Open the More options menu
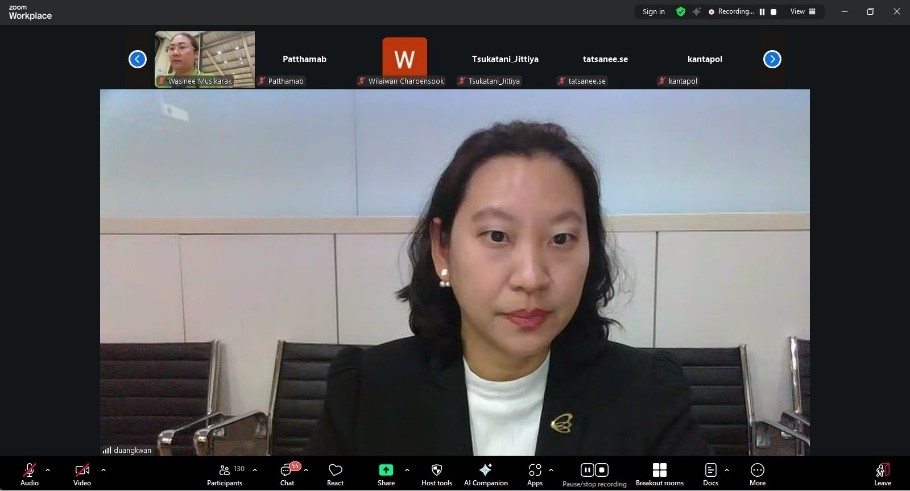Viewport: 910px width, 491px height. pos(757,470)
